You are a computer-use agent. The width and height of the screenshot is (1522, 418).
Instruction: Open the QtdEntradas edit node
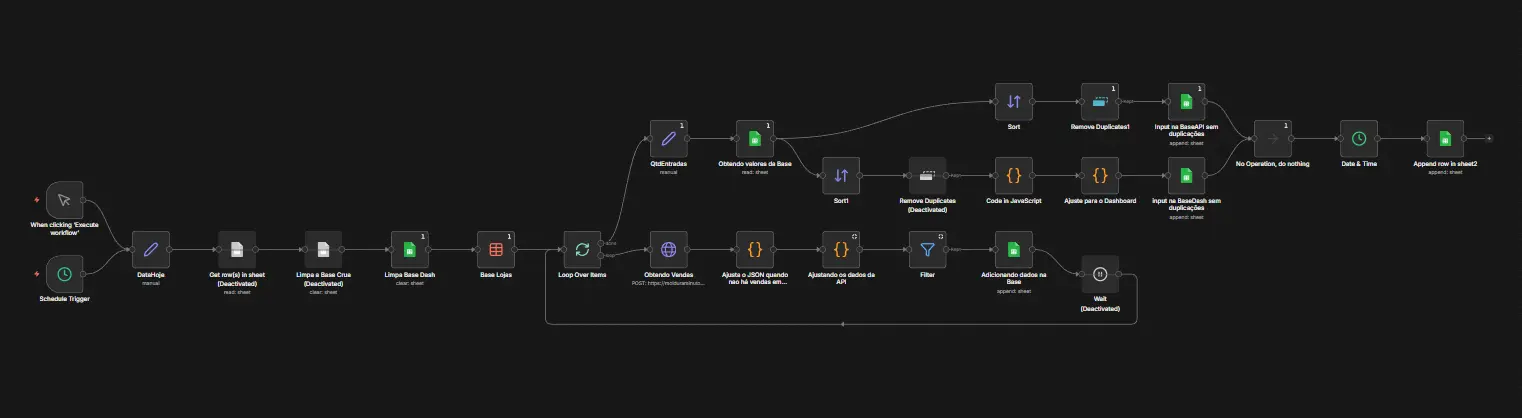click(668, 139)
